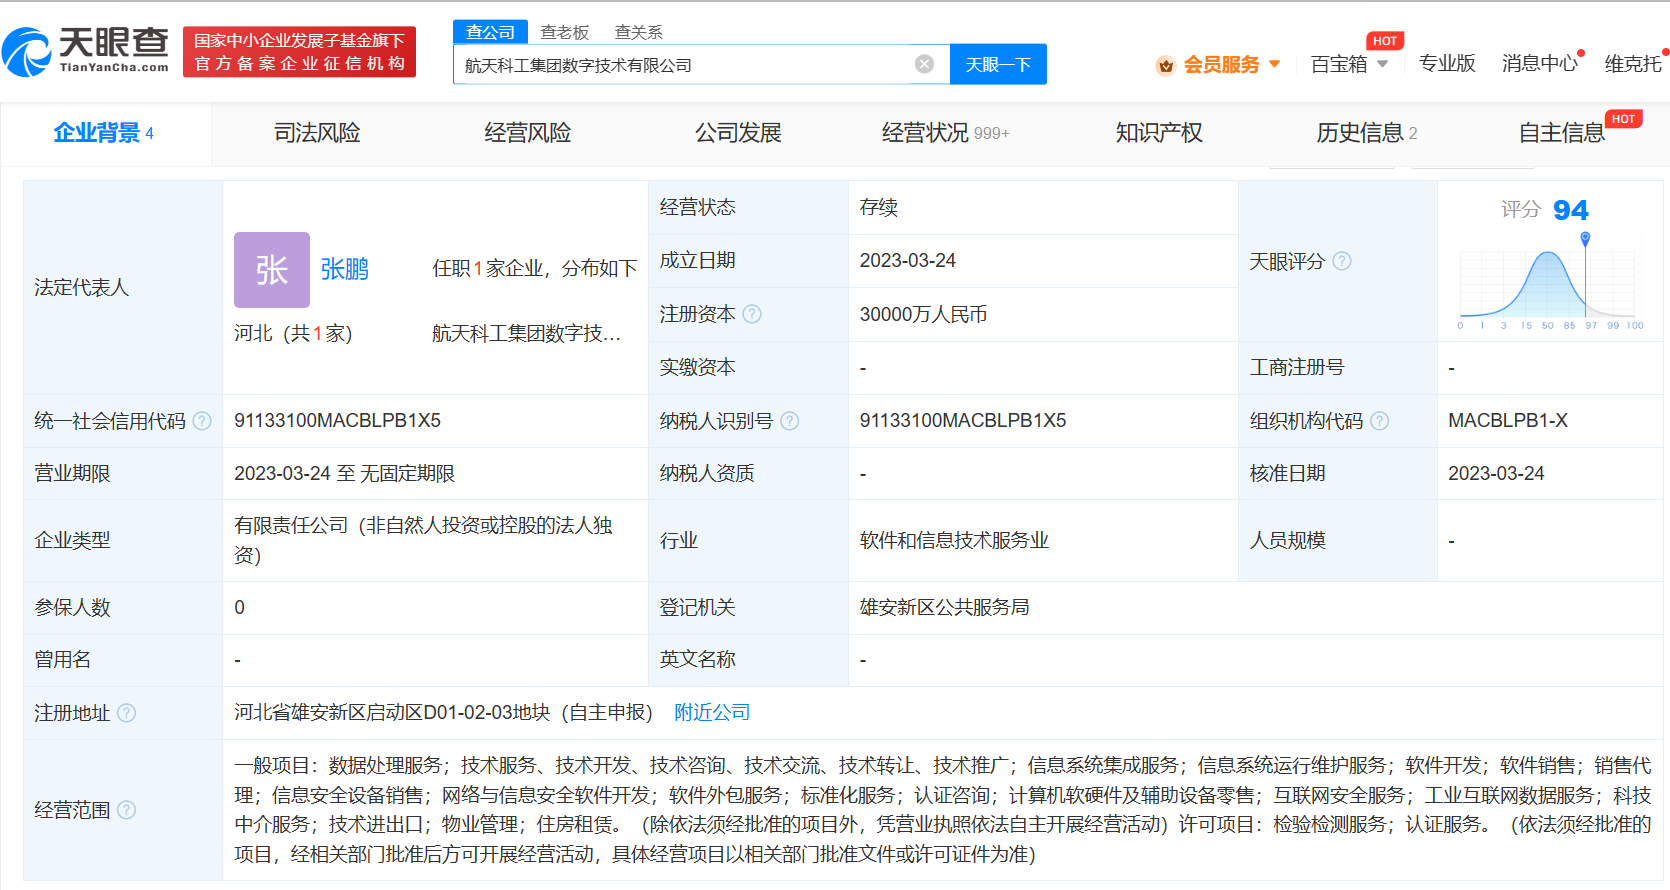Click the 软件和信息技术服务业 industry value
The height and width of the screenshot is (890, 1670).
954,541
